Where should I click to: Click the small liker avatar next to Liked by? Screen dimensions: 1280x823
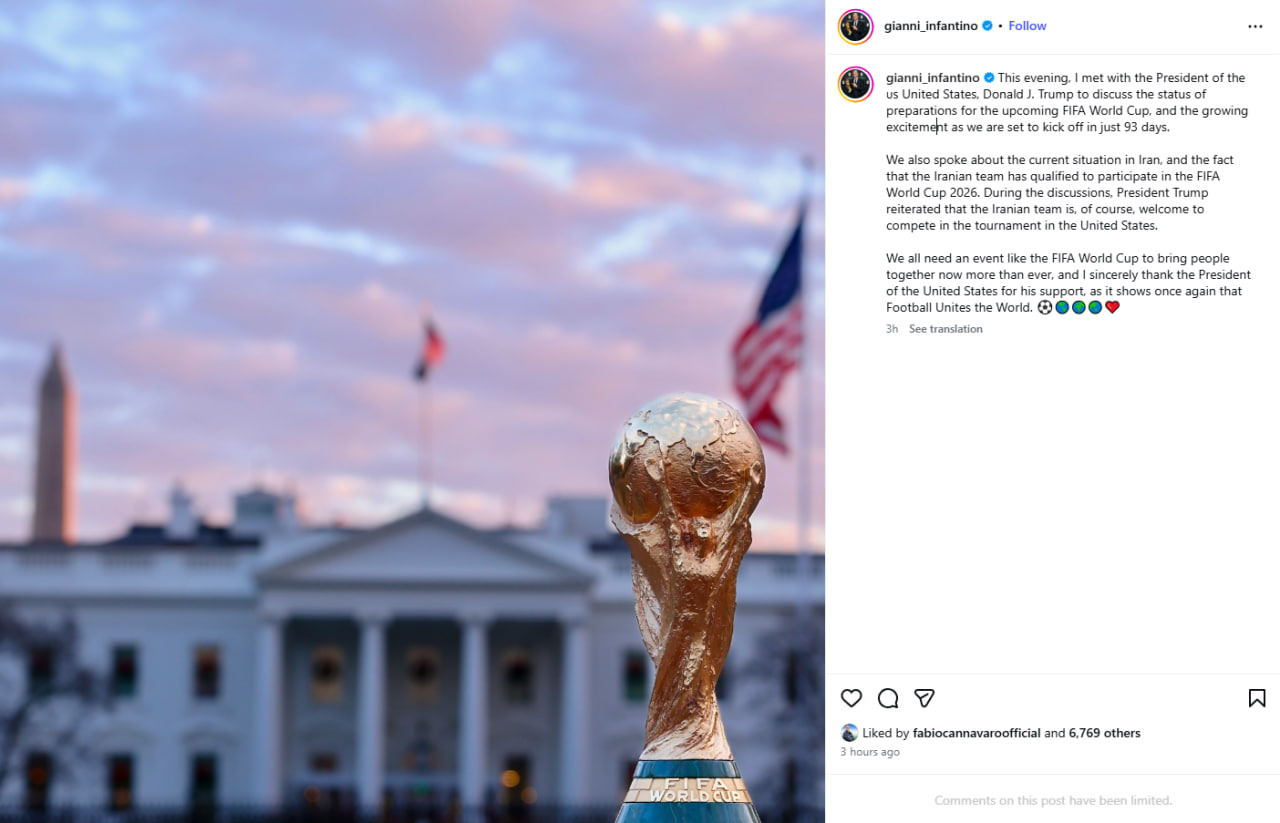point(849,733)
